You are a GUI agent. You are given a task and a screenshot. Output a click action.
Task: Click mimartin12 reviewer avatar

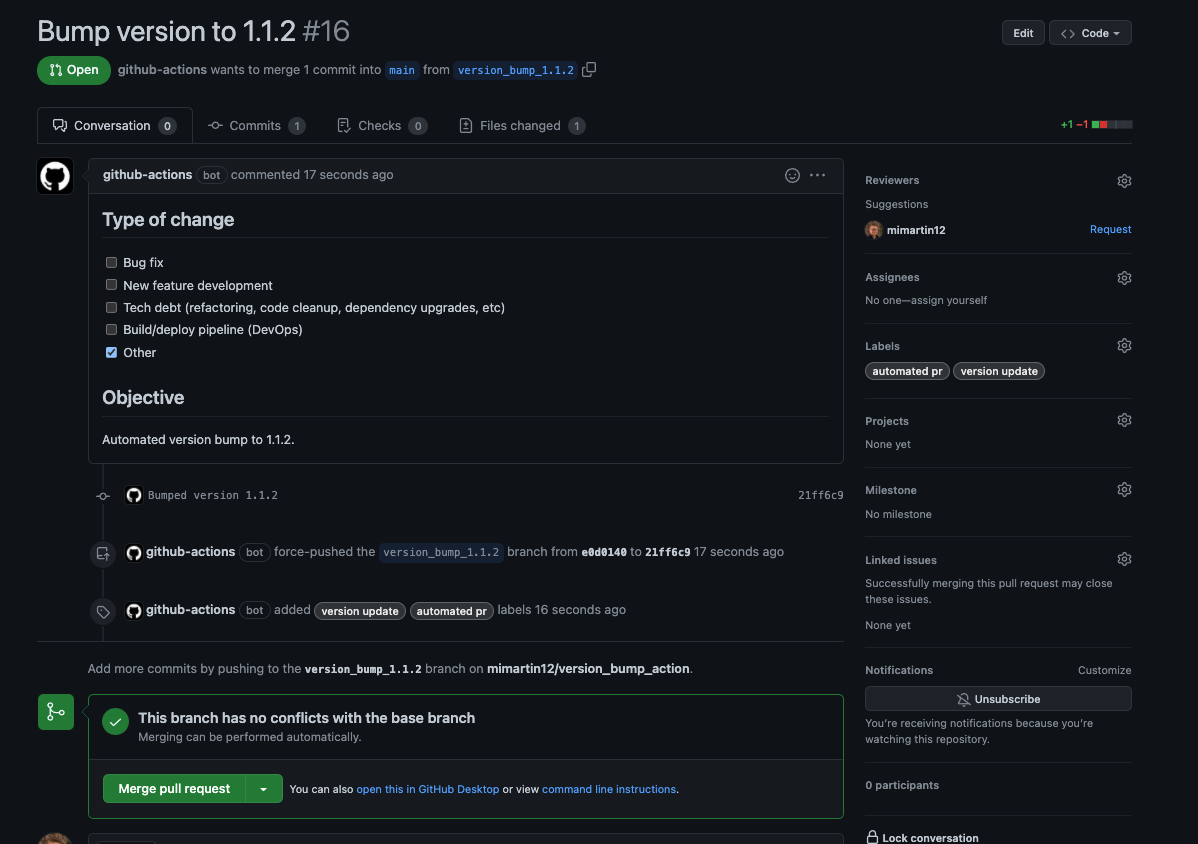pyautogui.click(x=873, y=230)
